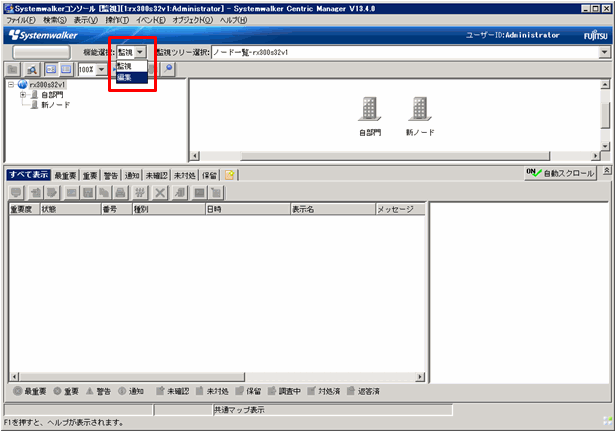Screen dimensions: 616x432
Task: Switch to the 警告 tab
Action: click(x=111, y=176)
